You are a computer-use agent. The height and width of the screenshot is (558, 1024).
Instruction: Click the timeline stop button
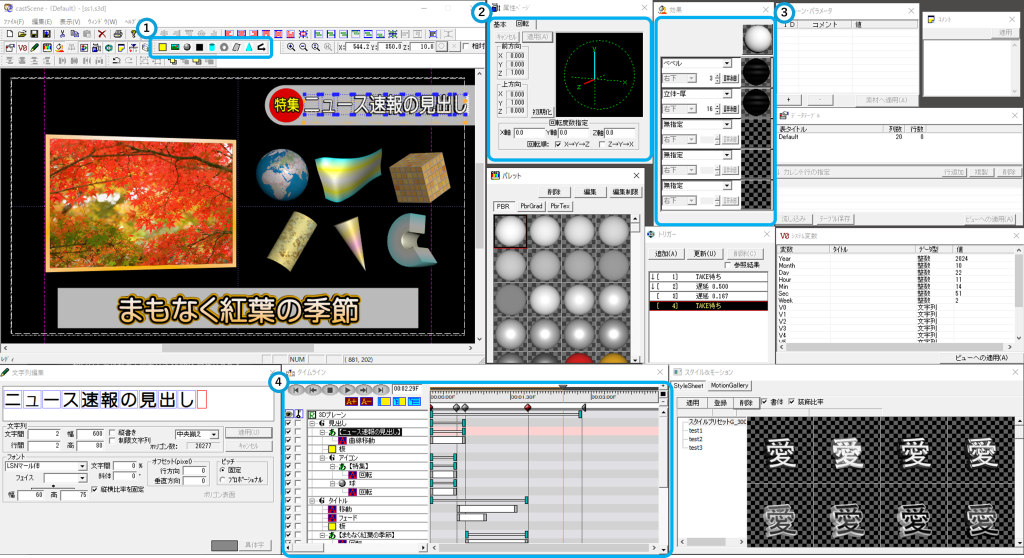pos(330,390)
